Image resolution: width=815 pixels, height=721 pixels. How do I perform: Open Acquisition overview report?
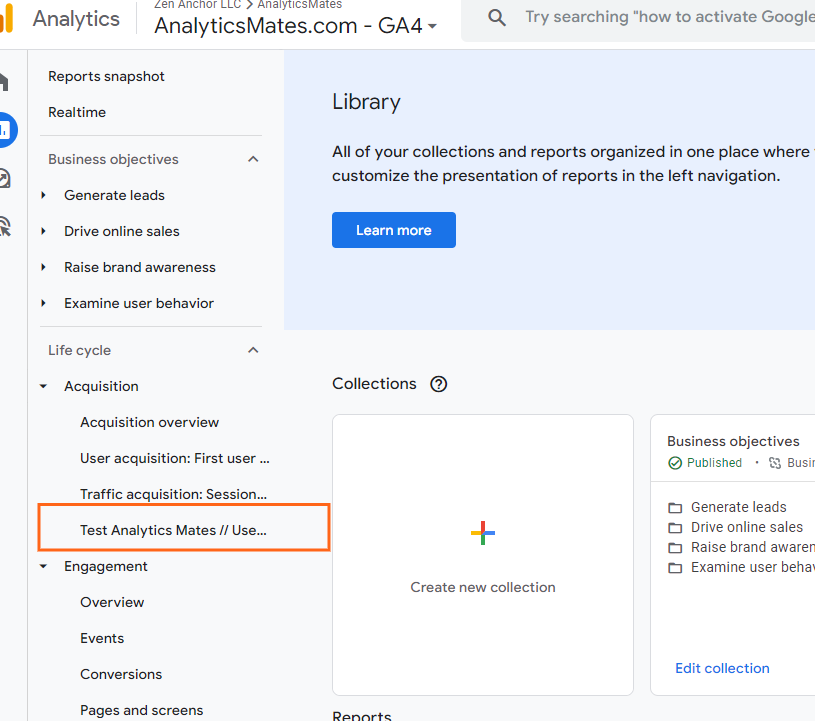tap(150, 422)
